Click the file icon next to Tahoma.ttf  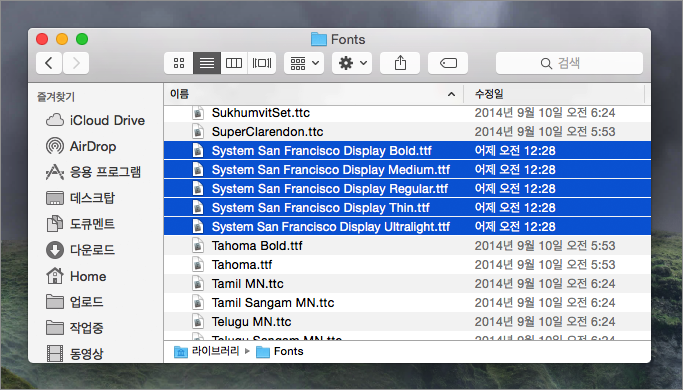(x=198, y=265)
